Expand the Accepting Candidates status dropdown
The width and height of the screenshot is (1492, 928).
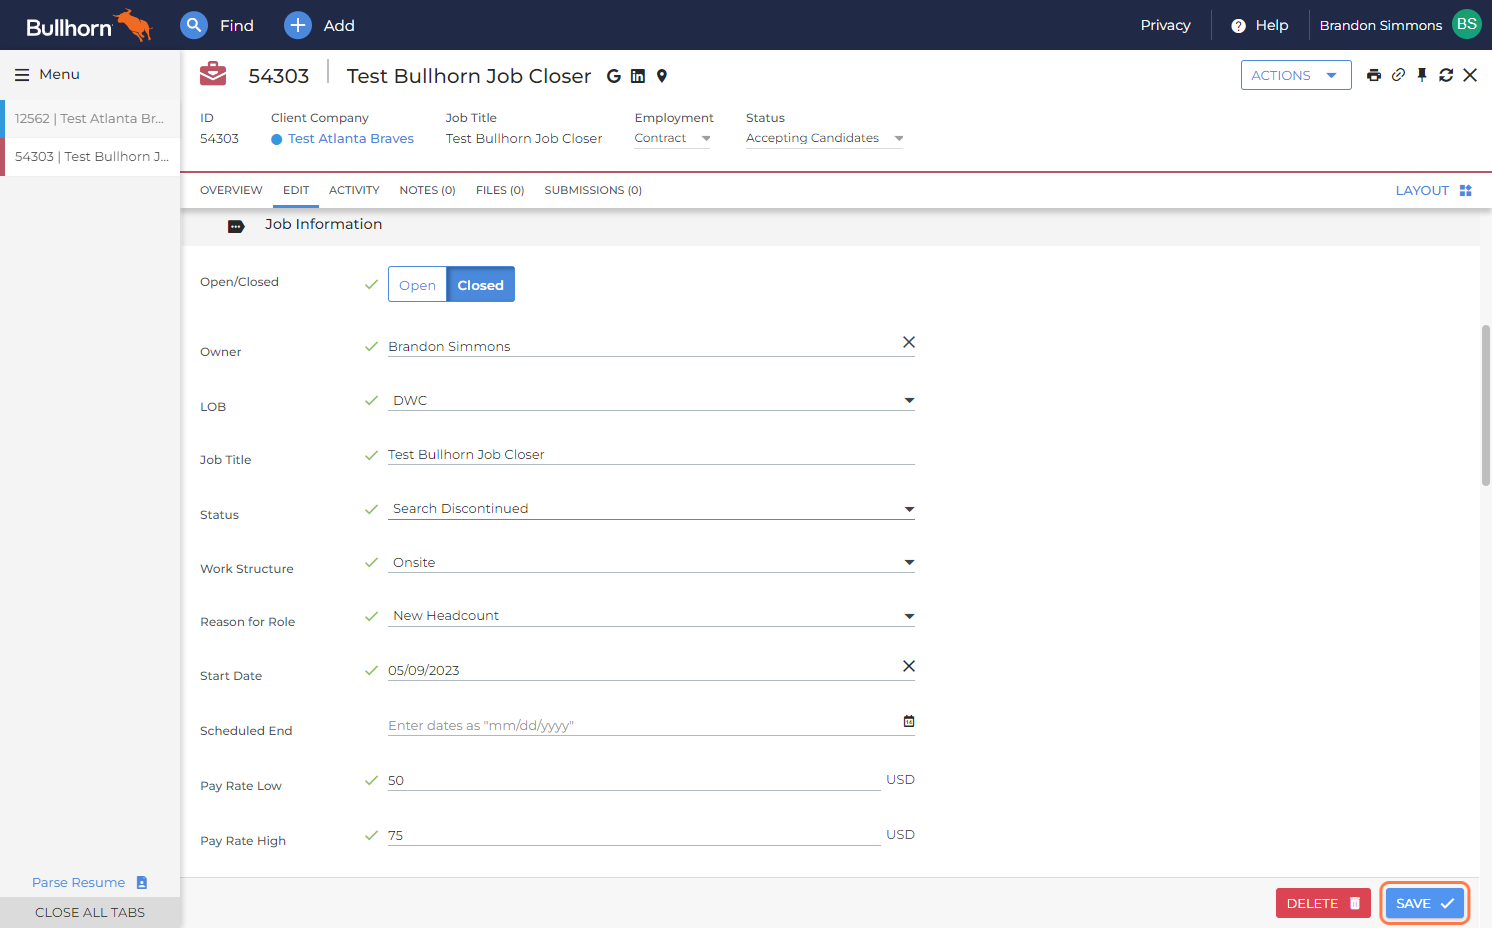click(x=825, y=139)
